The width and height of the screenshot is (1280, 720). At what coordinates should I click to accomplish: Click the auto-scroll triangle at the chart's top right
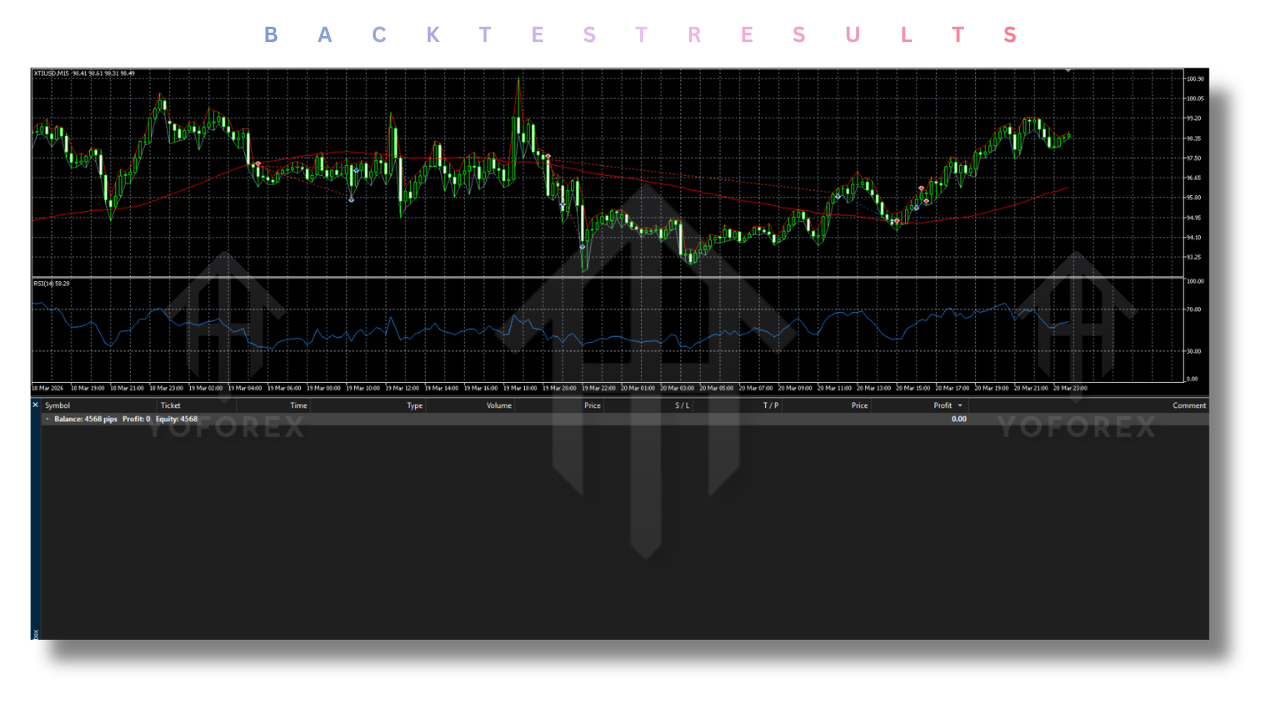[x=1069, y=70]
